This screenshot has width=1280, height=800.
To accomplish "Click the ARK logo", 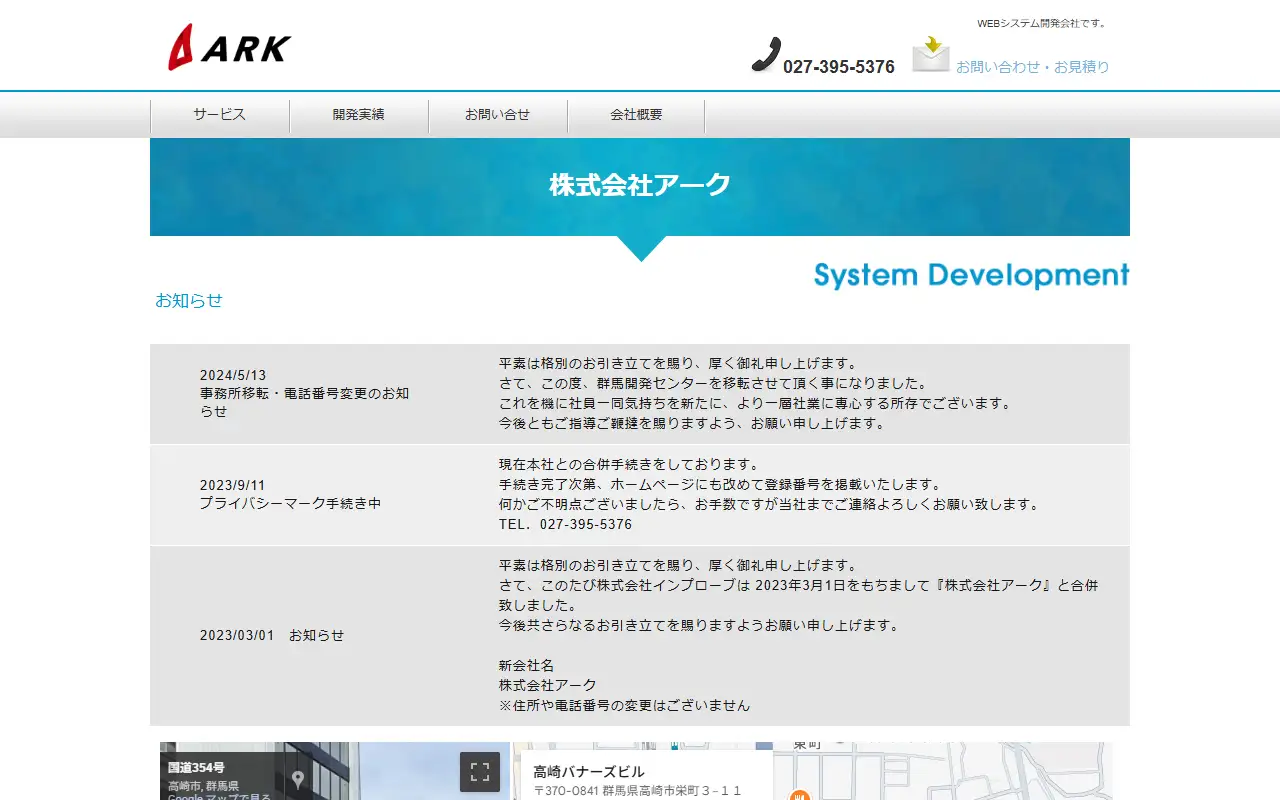I will click(x=229, y=47).
